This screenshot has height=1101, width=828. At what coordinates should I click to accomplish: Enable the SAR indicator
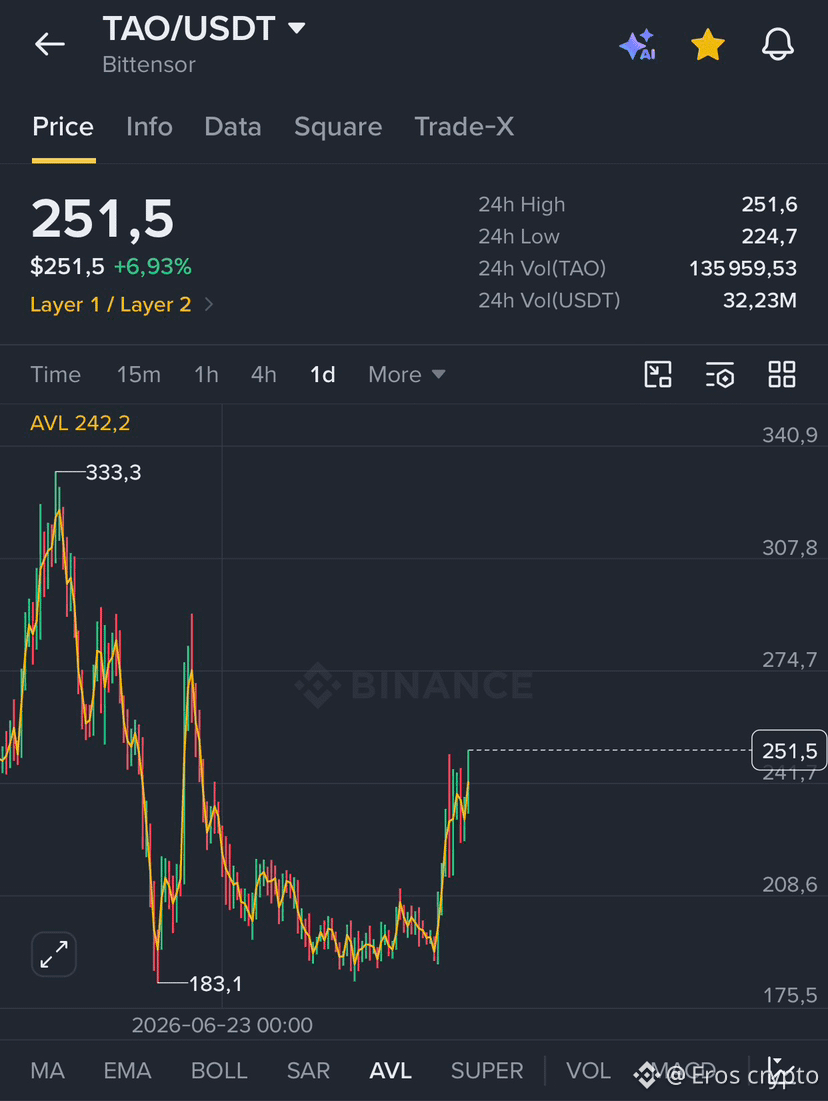308,1071
